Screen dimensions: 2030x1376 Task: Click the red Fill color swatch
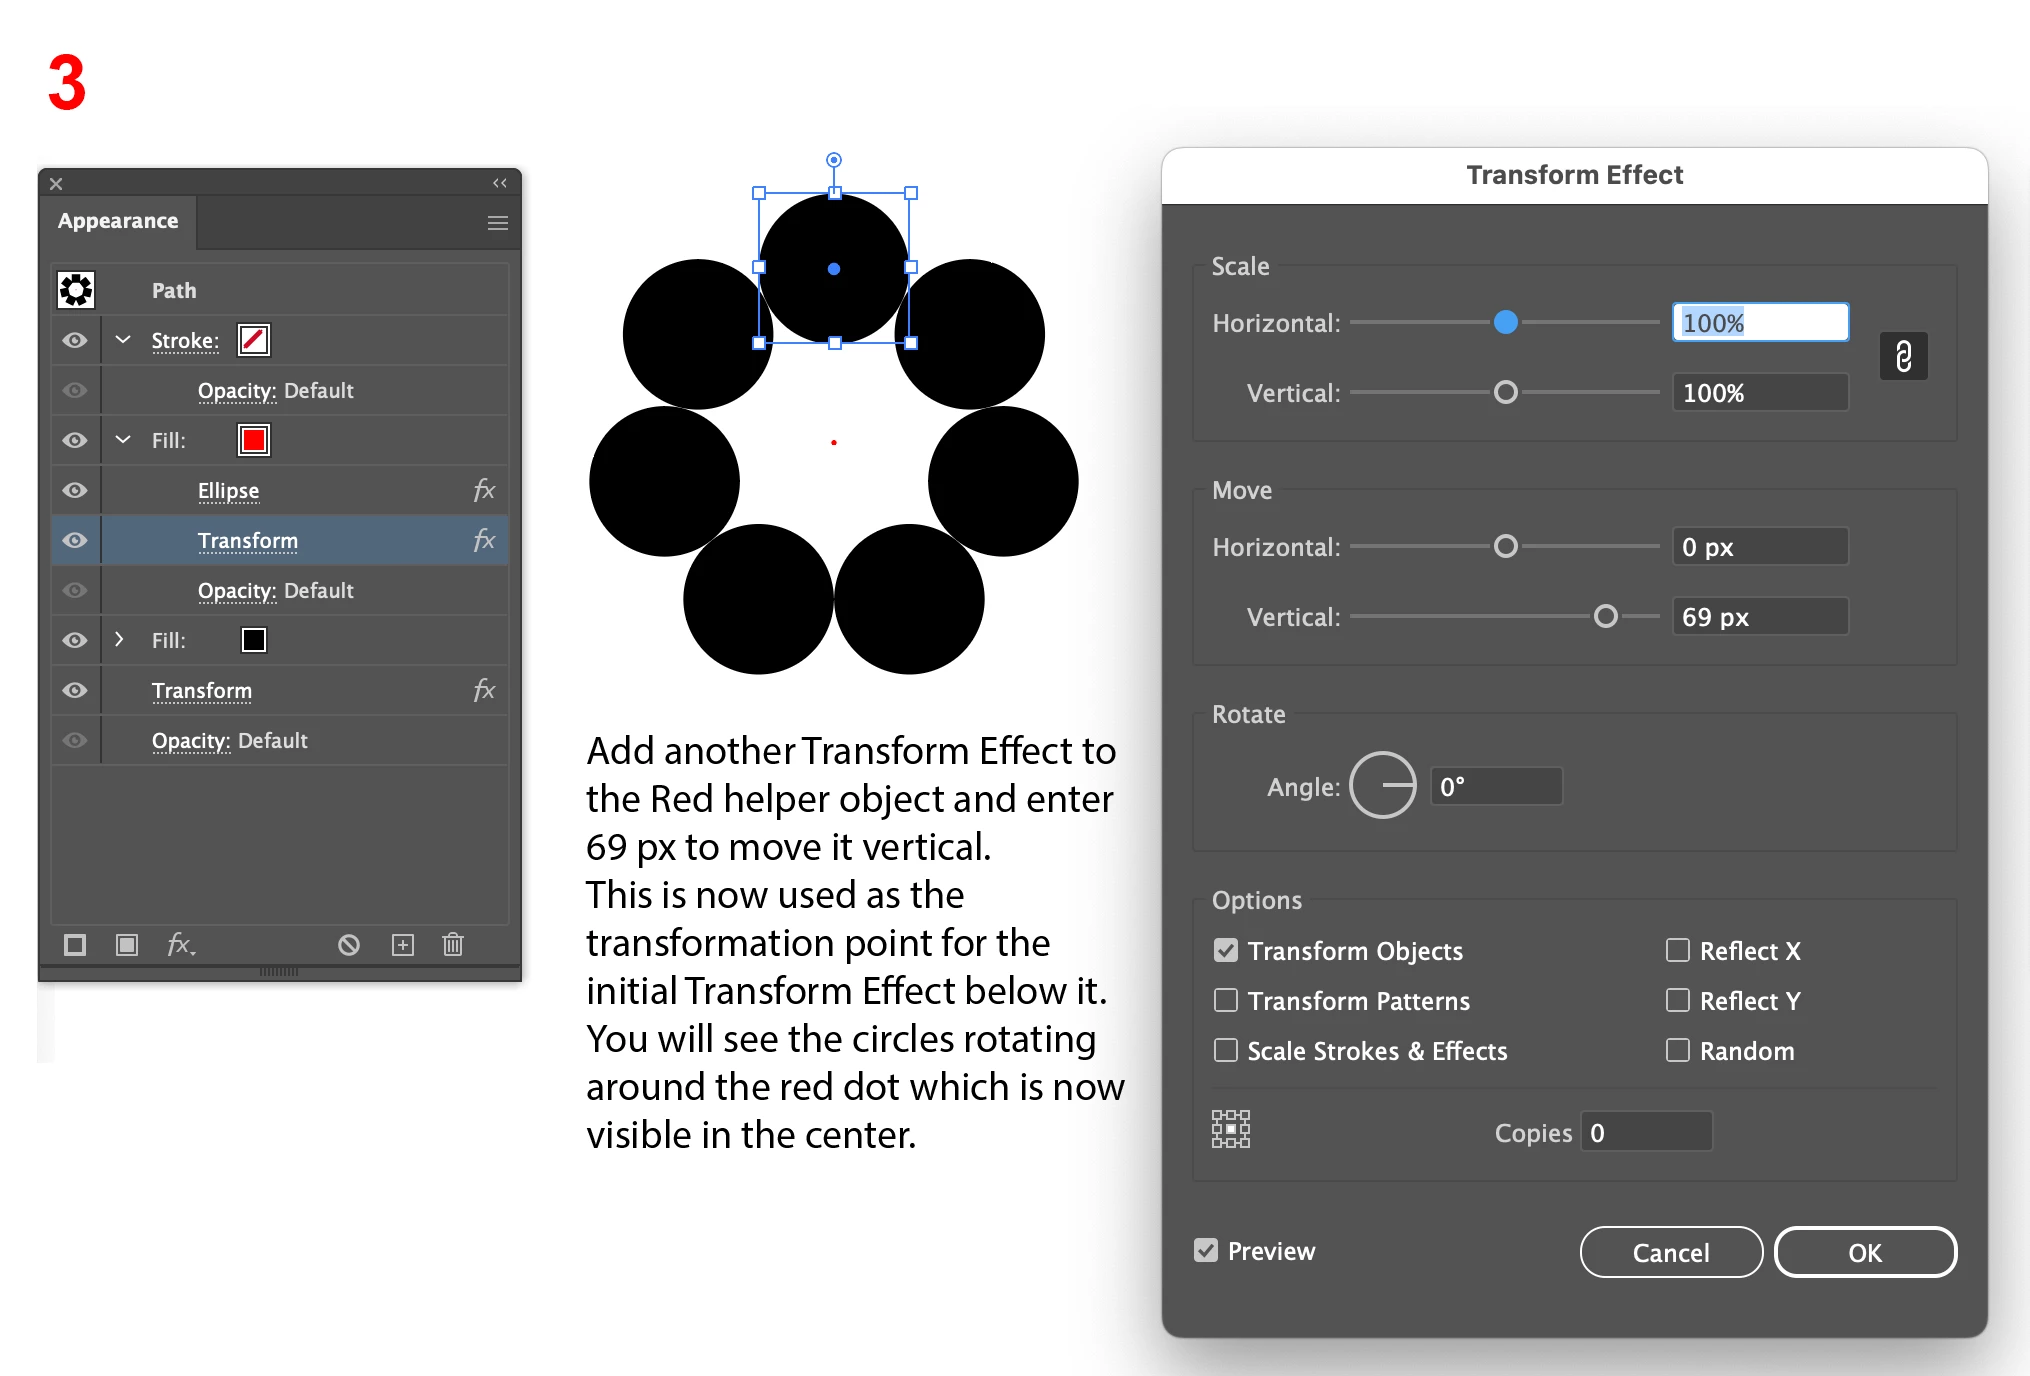[254, 440]
